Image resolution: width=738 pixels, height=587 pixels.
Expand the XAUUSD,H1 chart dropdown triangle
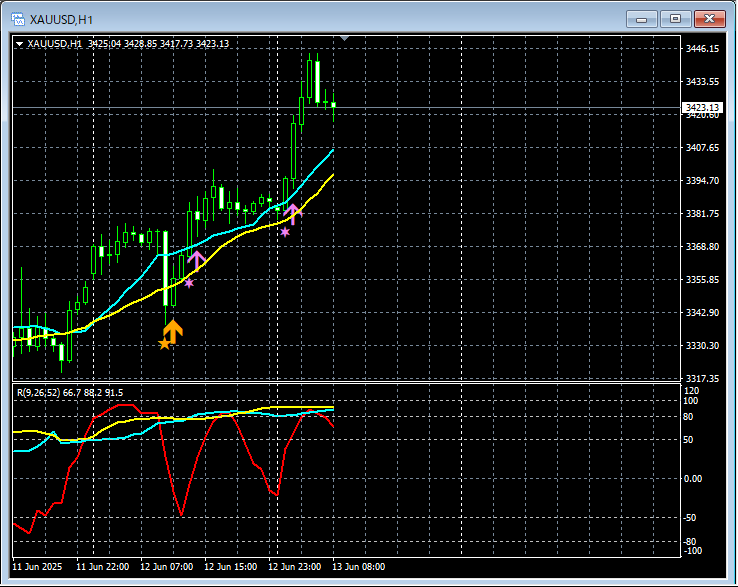20,44
